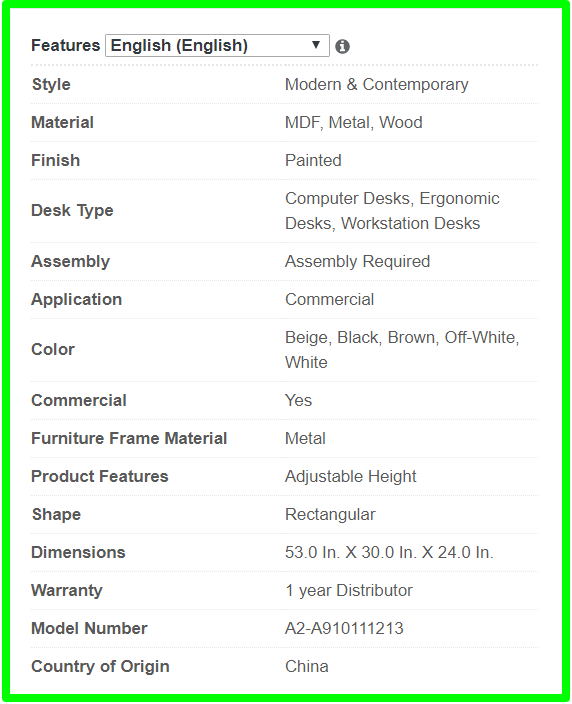Select the Painted finish value

[x=313, y=160]
